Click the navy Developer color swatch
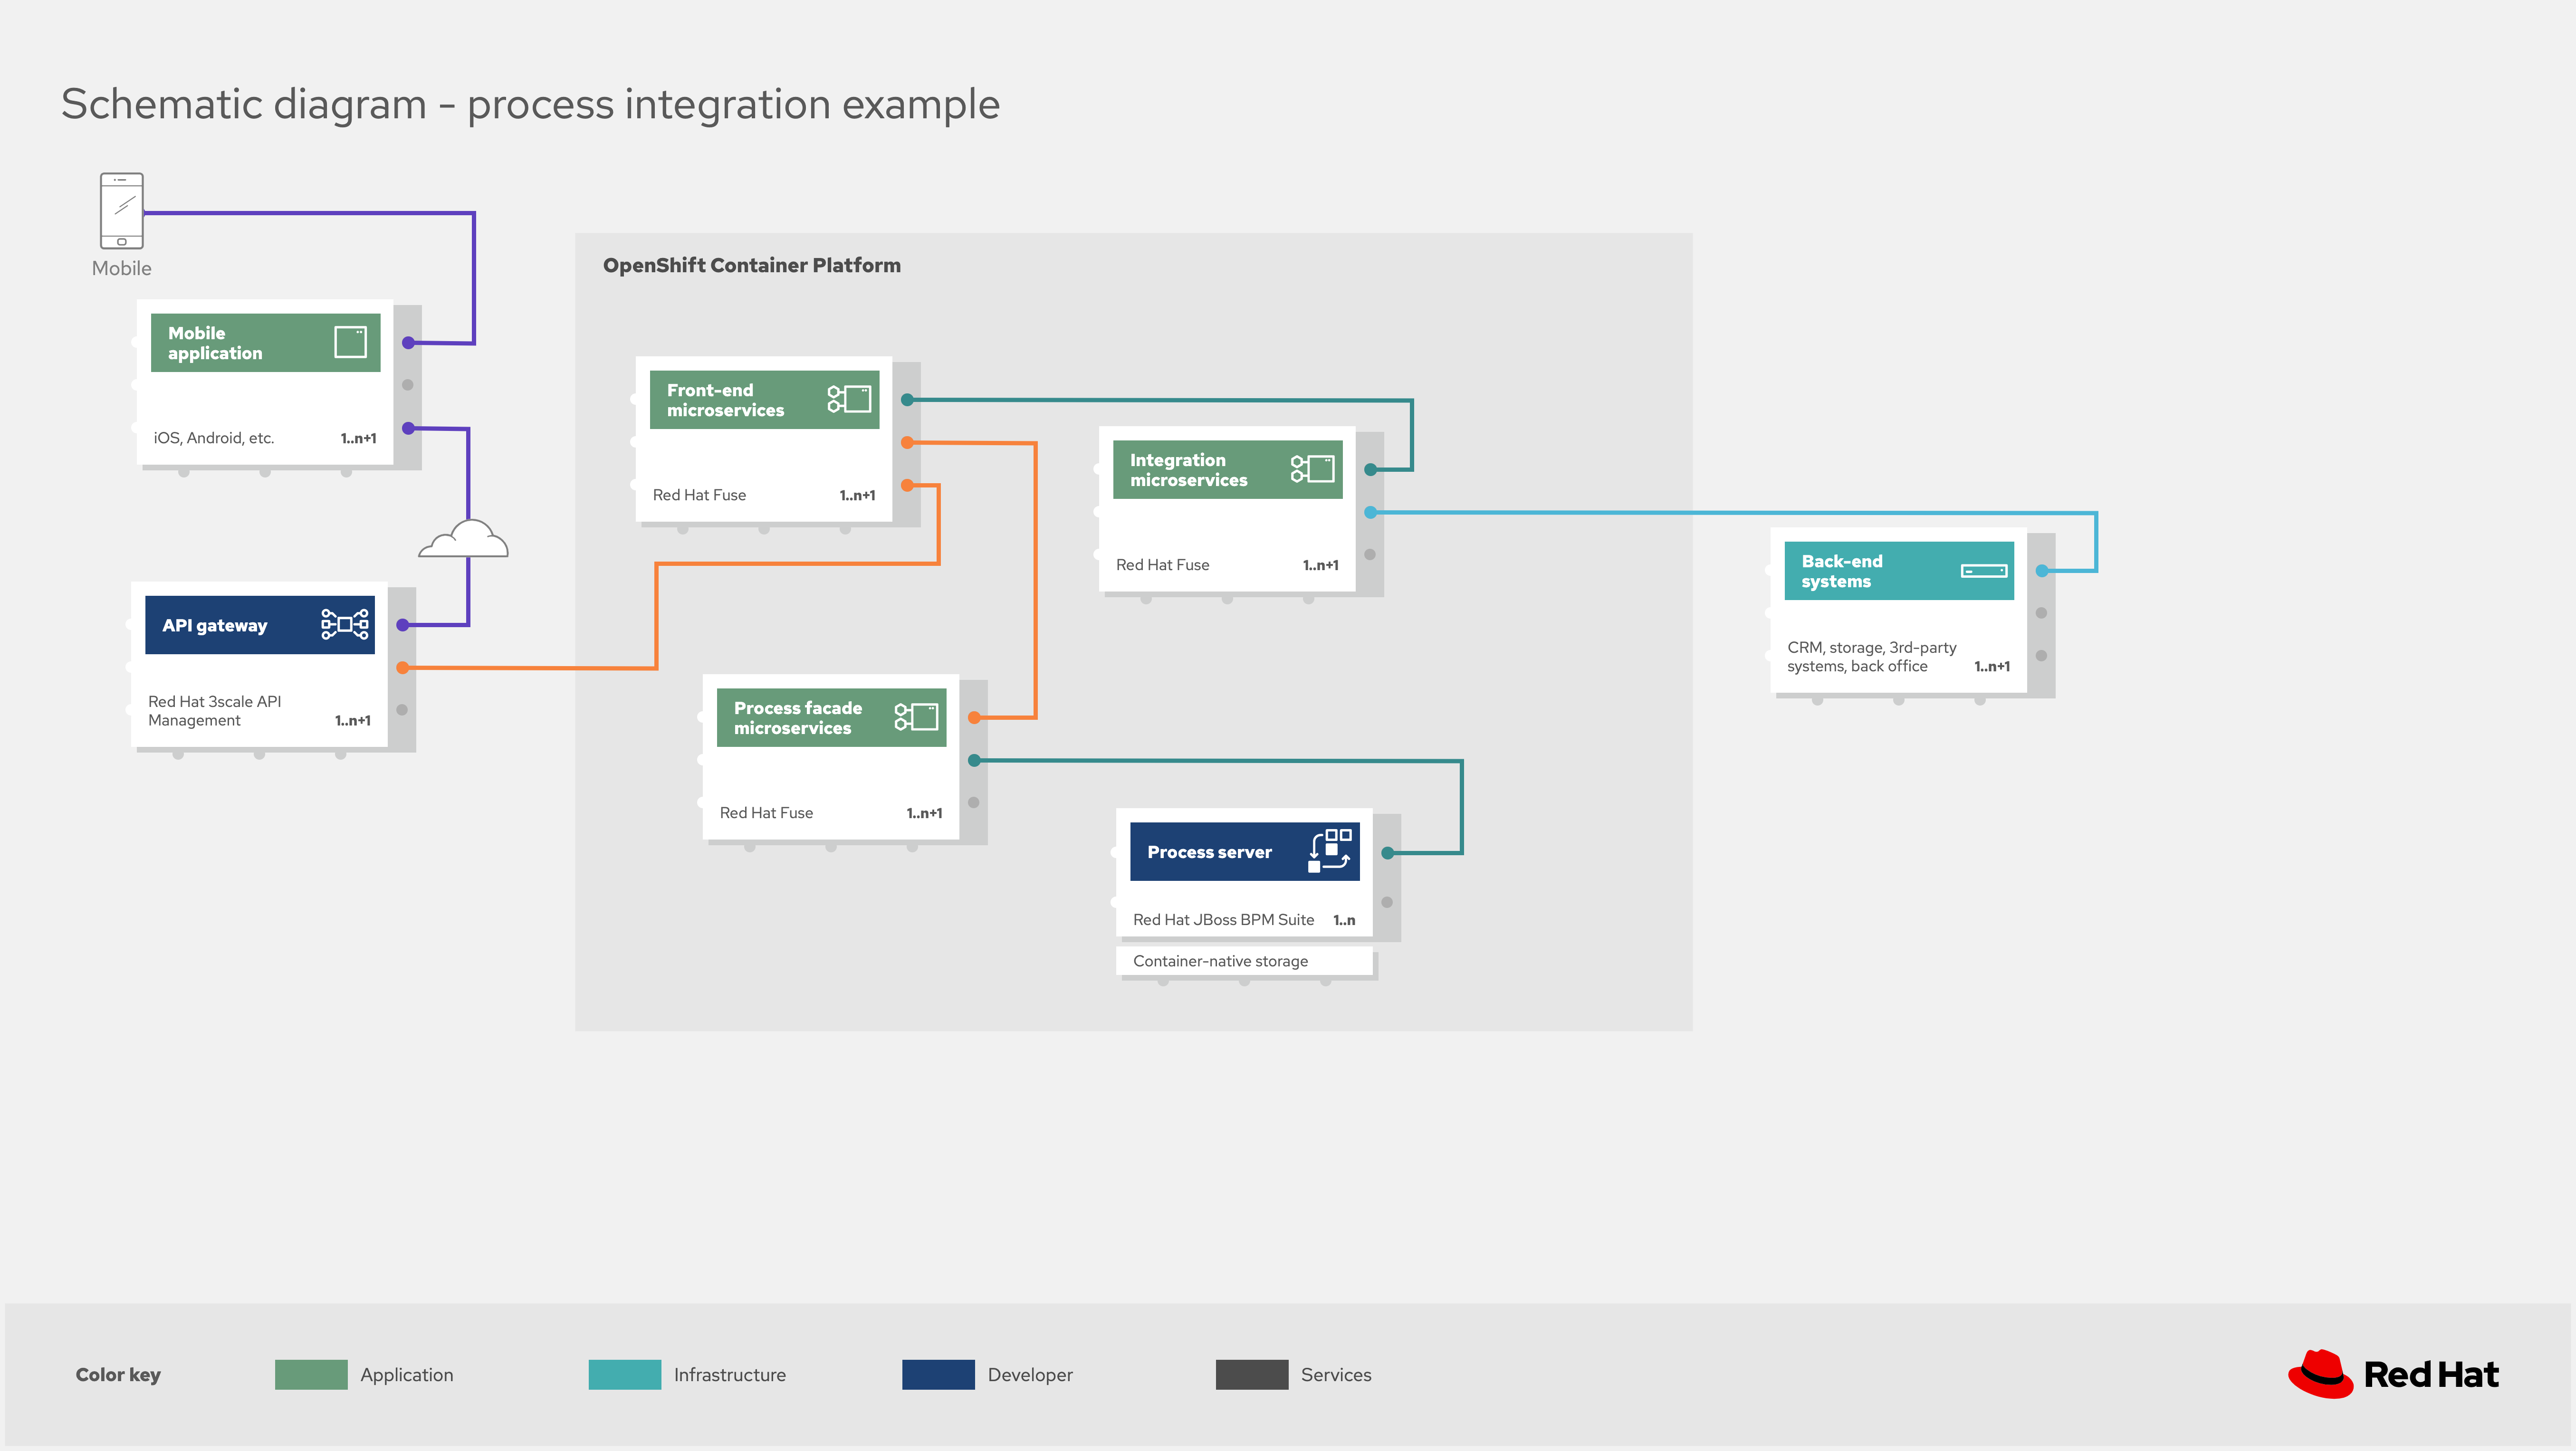Viewport: 2576px width, 1451px height. pos(938,1374)
